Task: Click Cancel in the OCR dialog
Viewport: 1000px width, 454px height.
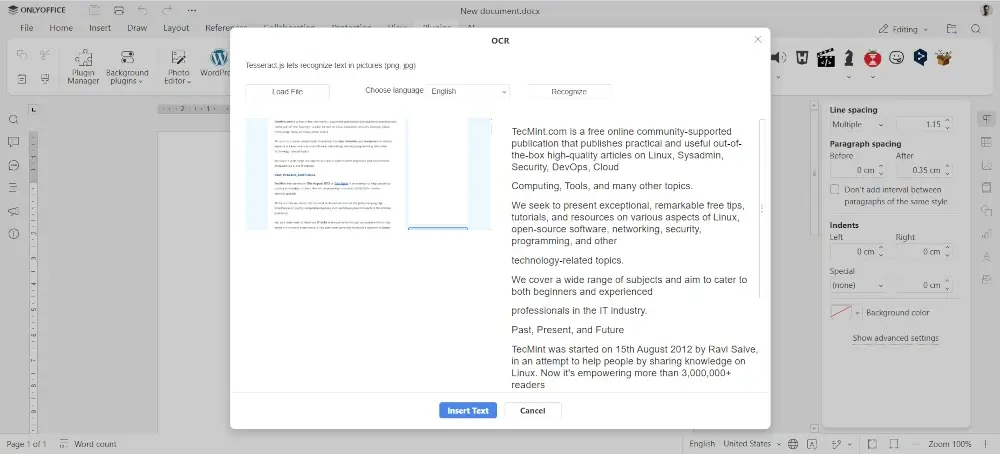Action: tap(532, 410)
